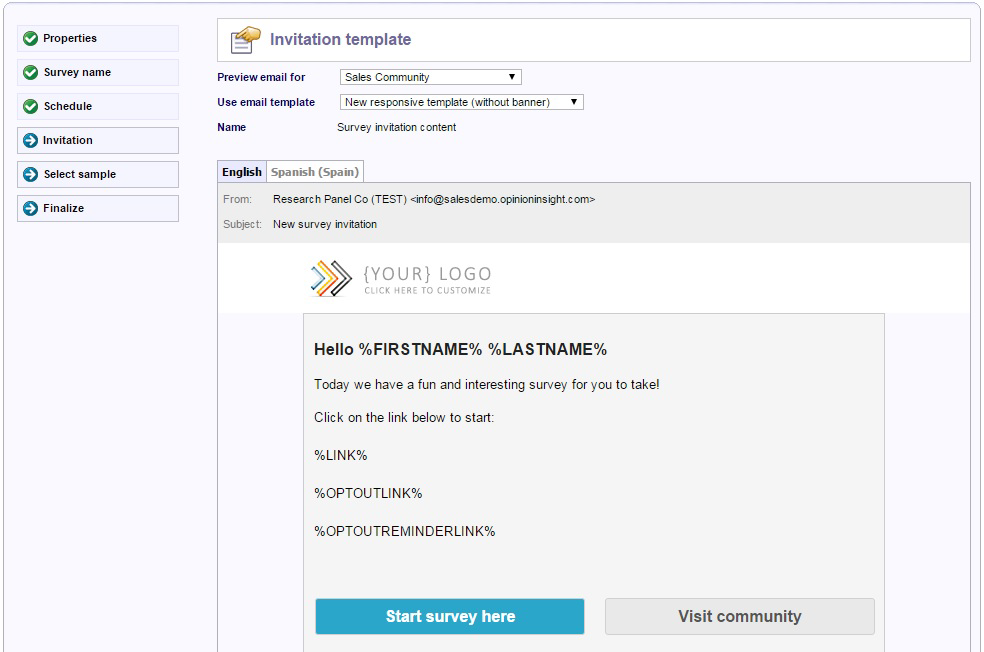The height and width of the screenshot is (652, 984).
Task: Click the green checkmark icon beside Schedule
Action: pyautogui.click(x=30, y=106)
